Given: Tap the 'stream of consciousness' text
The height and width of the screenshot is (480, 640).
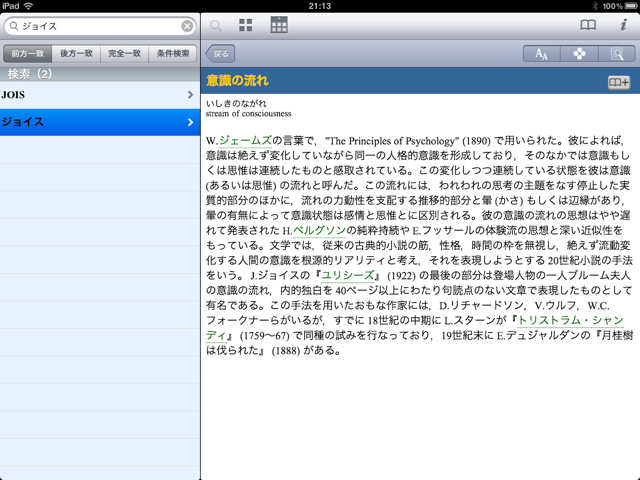Looking at the screenshot, I should (248, 113).
